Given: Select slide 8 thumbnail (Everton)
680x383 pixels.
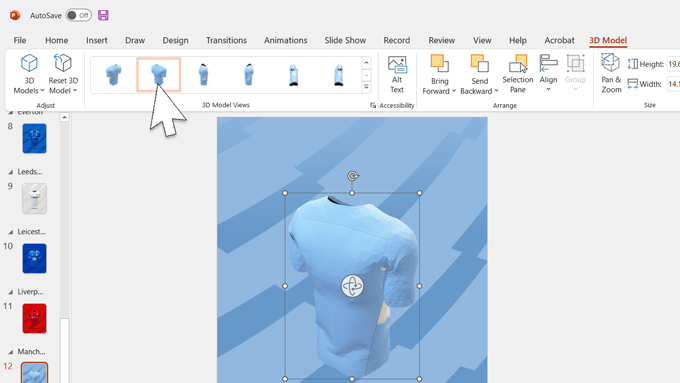Looking at the screenshot, I should point(34,138).
